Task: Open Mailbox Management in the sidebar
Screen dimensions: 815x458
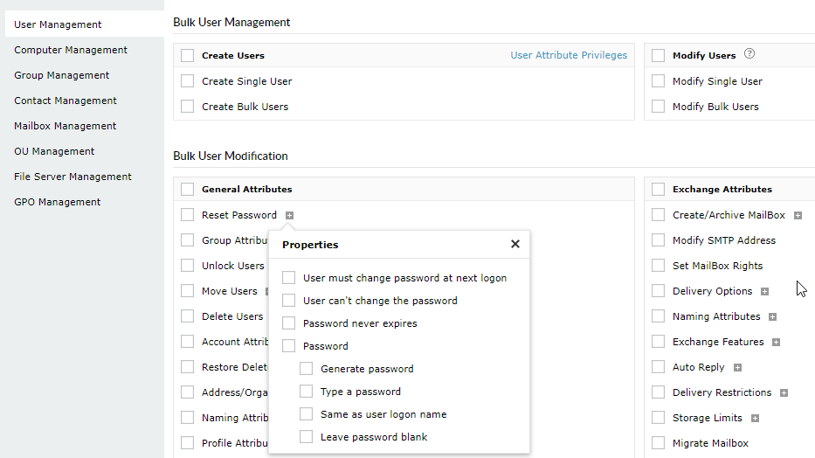Action: click(x=65, y=126)
